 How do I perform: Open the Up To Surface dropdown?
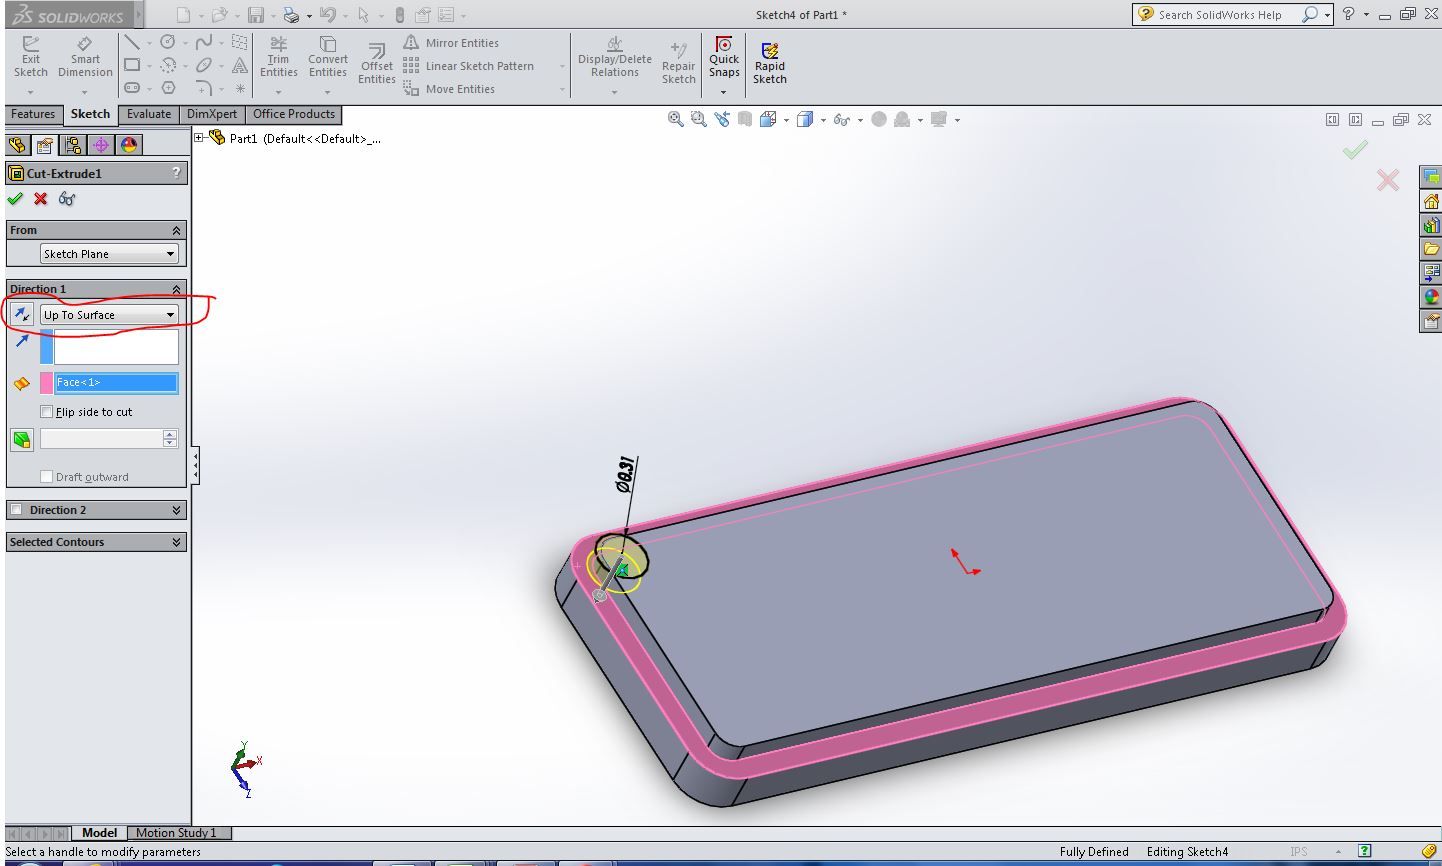click(110, 314)
